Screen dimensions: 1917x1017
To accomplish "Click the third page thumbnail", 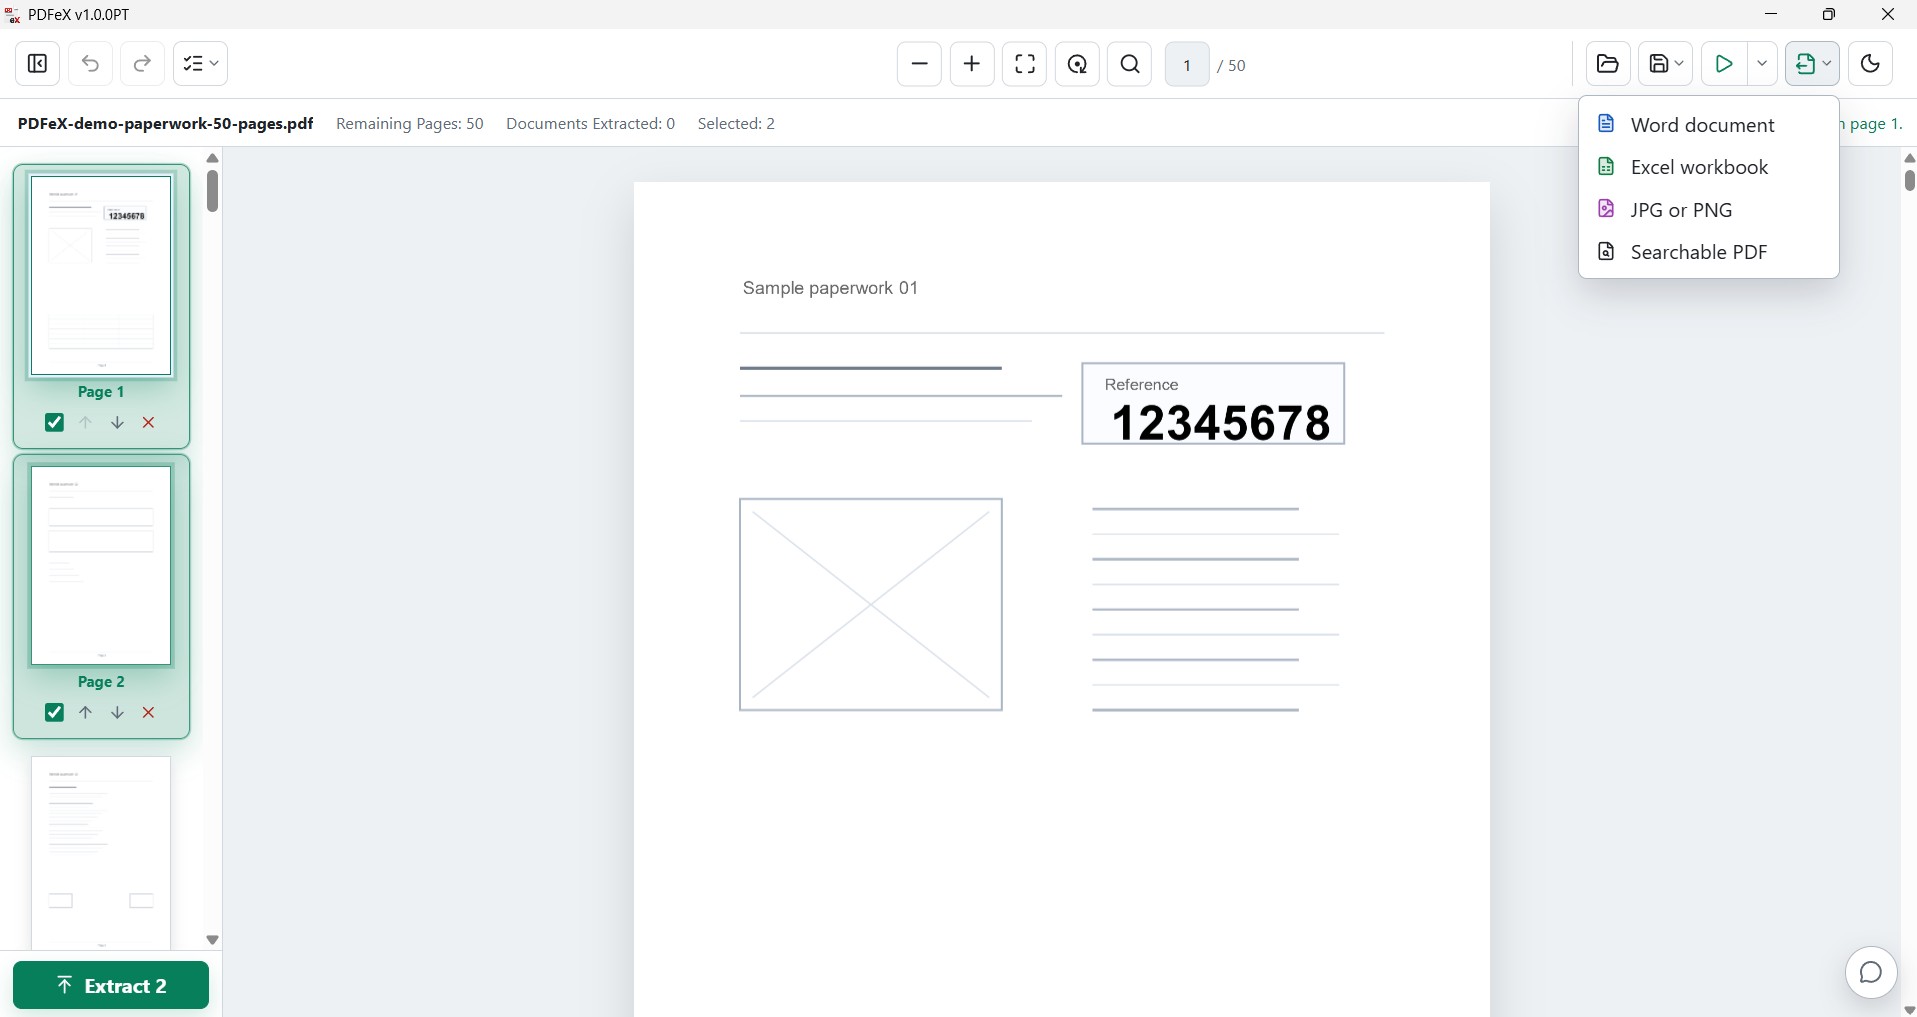I will [x=101, y=852].
